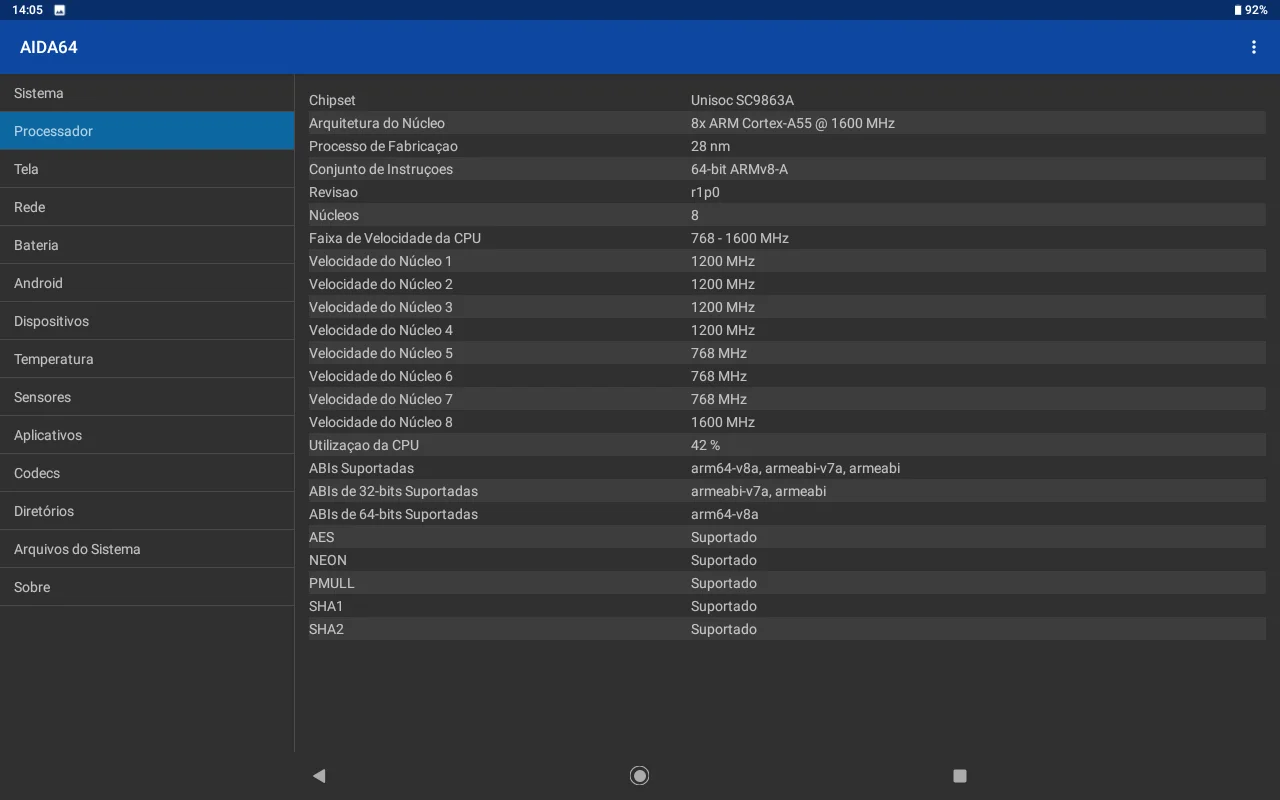Open the Sistema section
Screen dimensions: 1280x800
(147, 93)
